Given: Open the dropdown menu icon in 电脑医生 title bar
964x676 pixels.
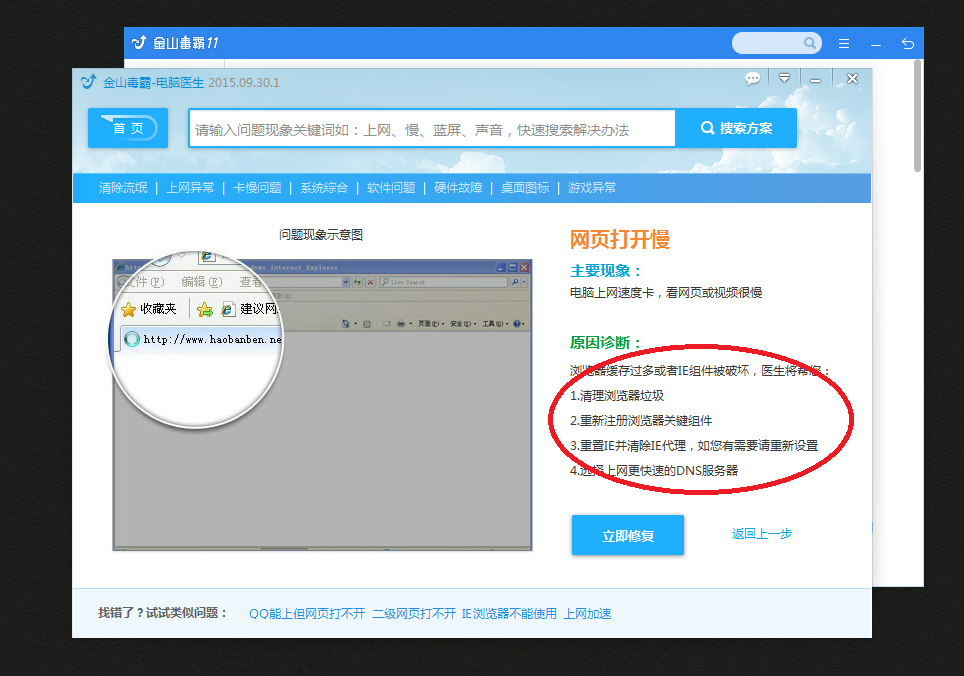Looking at the screenshot, I should [x=784, y=78].
